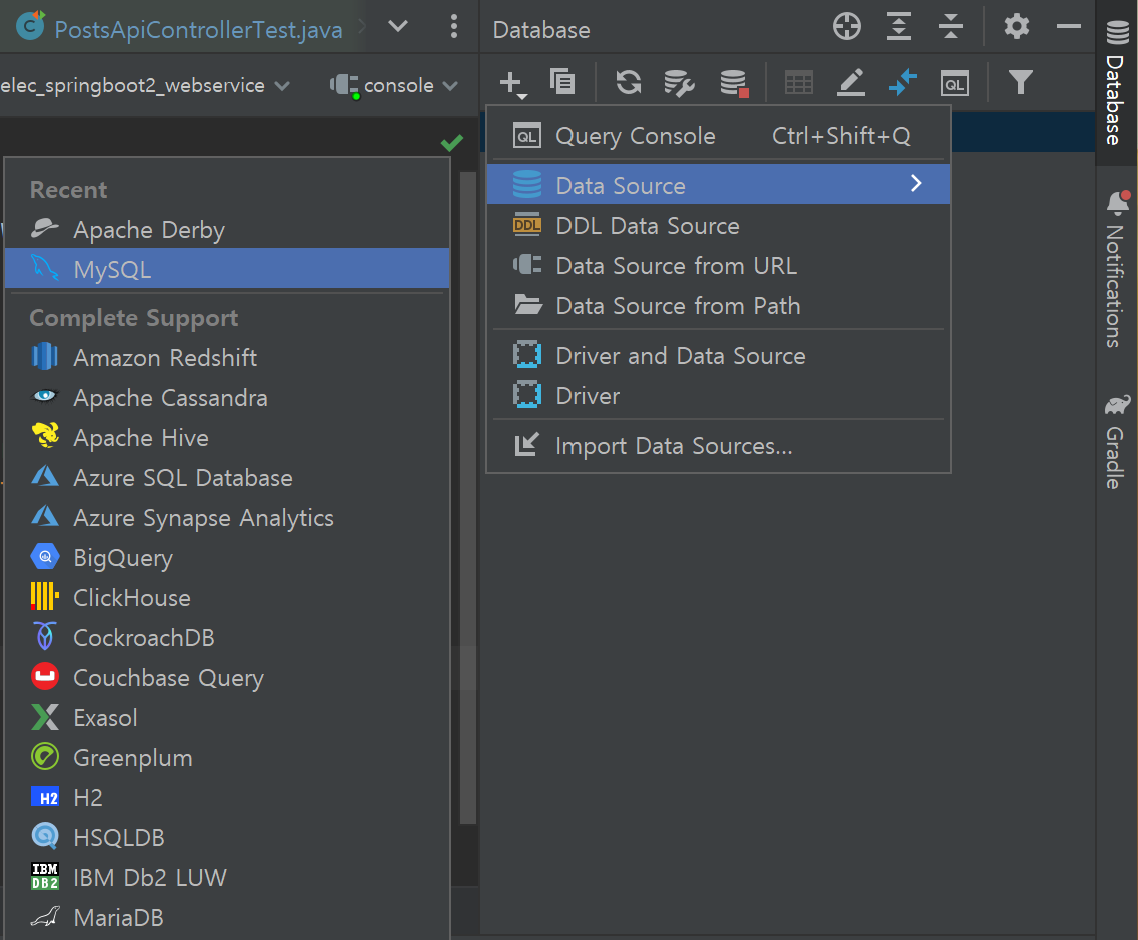Screen dimensions: 1138x940
Task: Click the Refresh icon in Database toolbar
Action: (x=629, y=82)
